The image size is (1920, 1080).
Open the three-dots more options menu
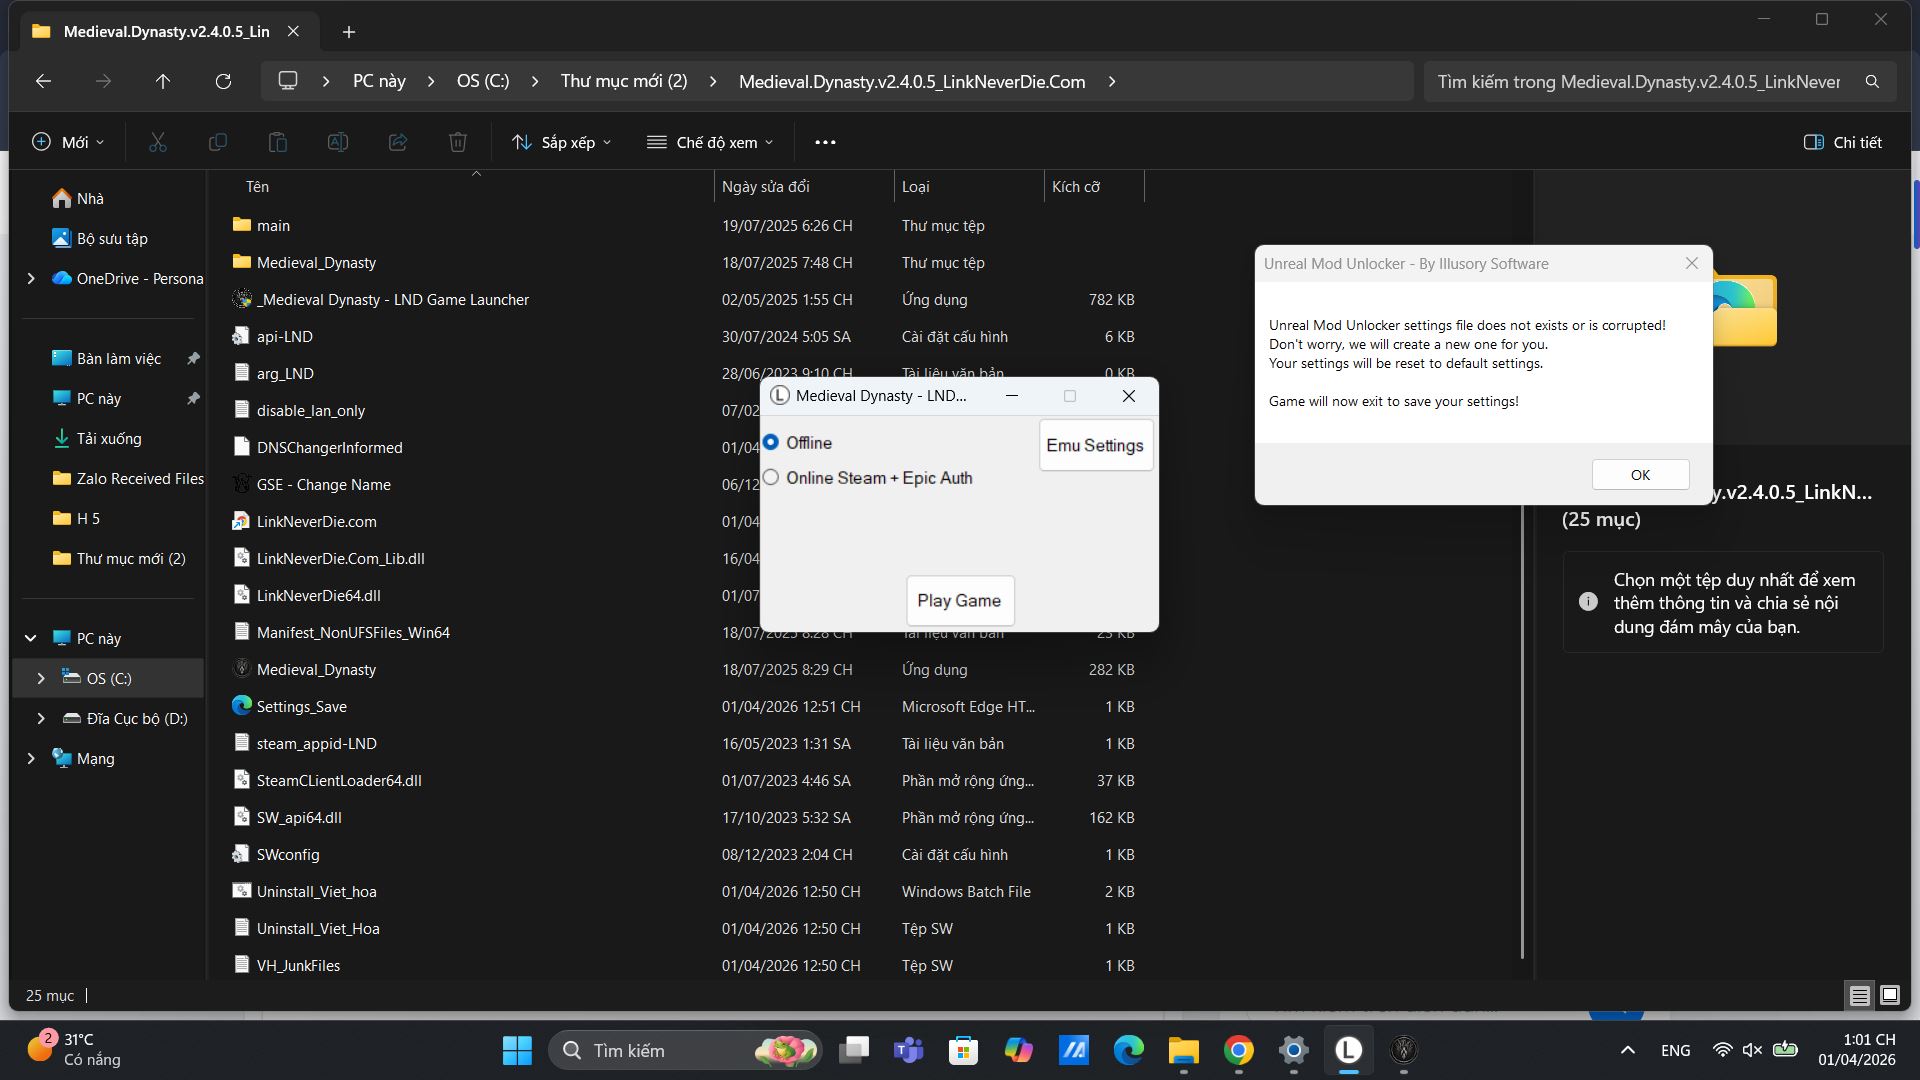tap(825, 142)
